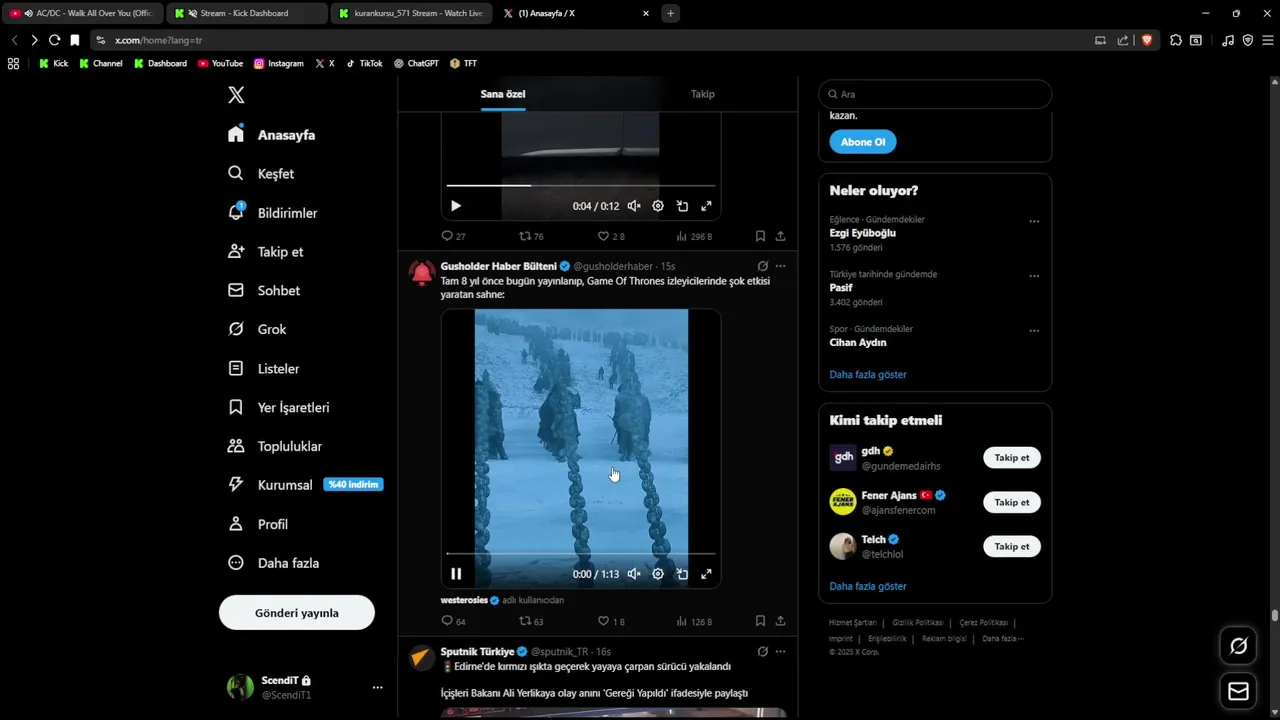Click the Ara search field
The height and width of the screenshot is (720, 1280).
[x=935, y=94]
